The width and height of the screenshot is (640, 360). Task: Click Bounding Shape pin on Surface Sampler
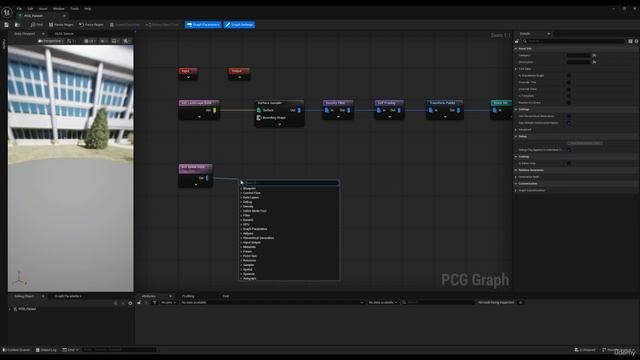pos(259,118)
